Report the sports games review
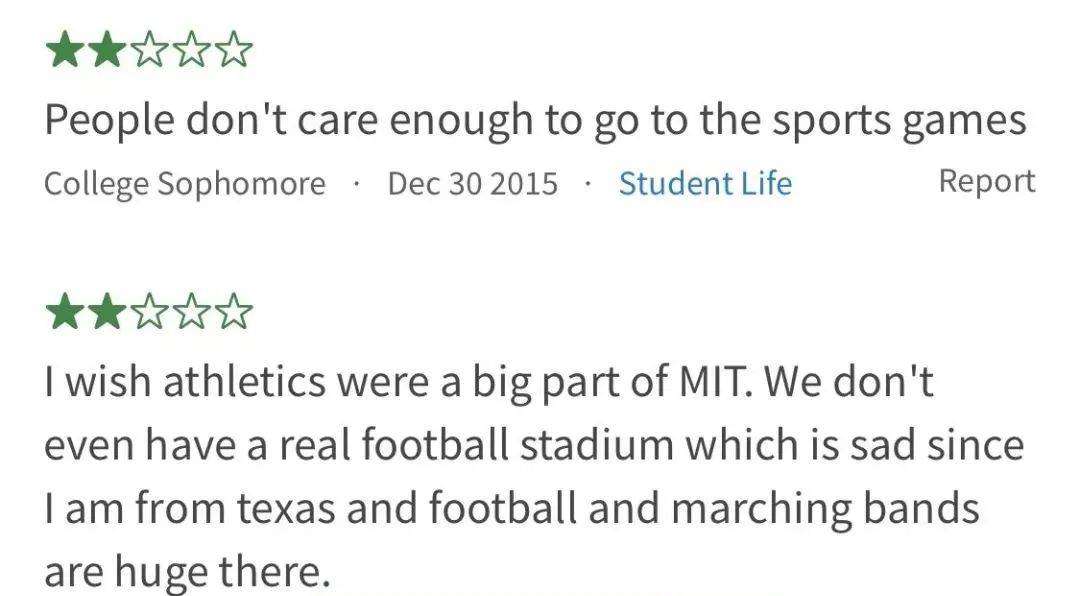This screenshot has width=1080, height=596. point(986,181)
